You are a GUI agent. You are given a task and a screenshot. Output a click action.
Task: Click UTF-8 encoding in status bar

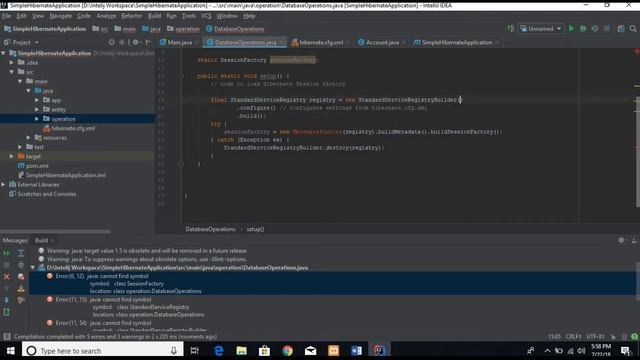tap(595, 336)
